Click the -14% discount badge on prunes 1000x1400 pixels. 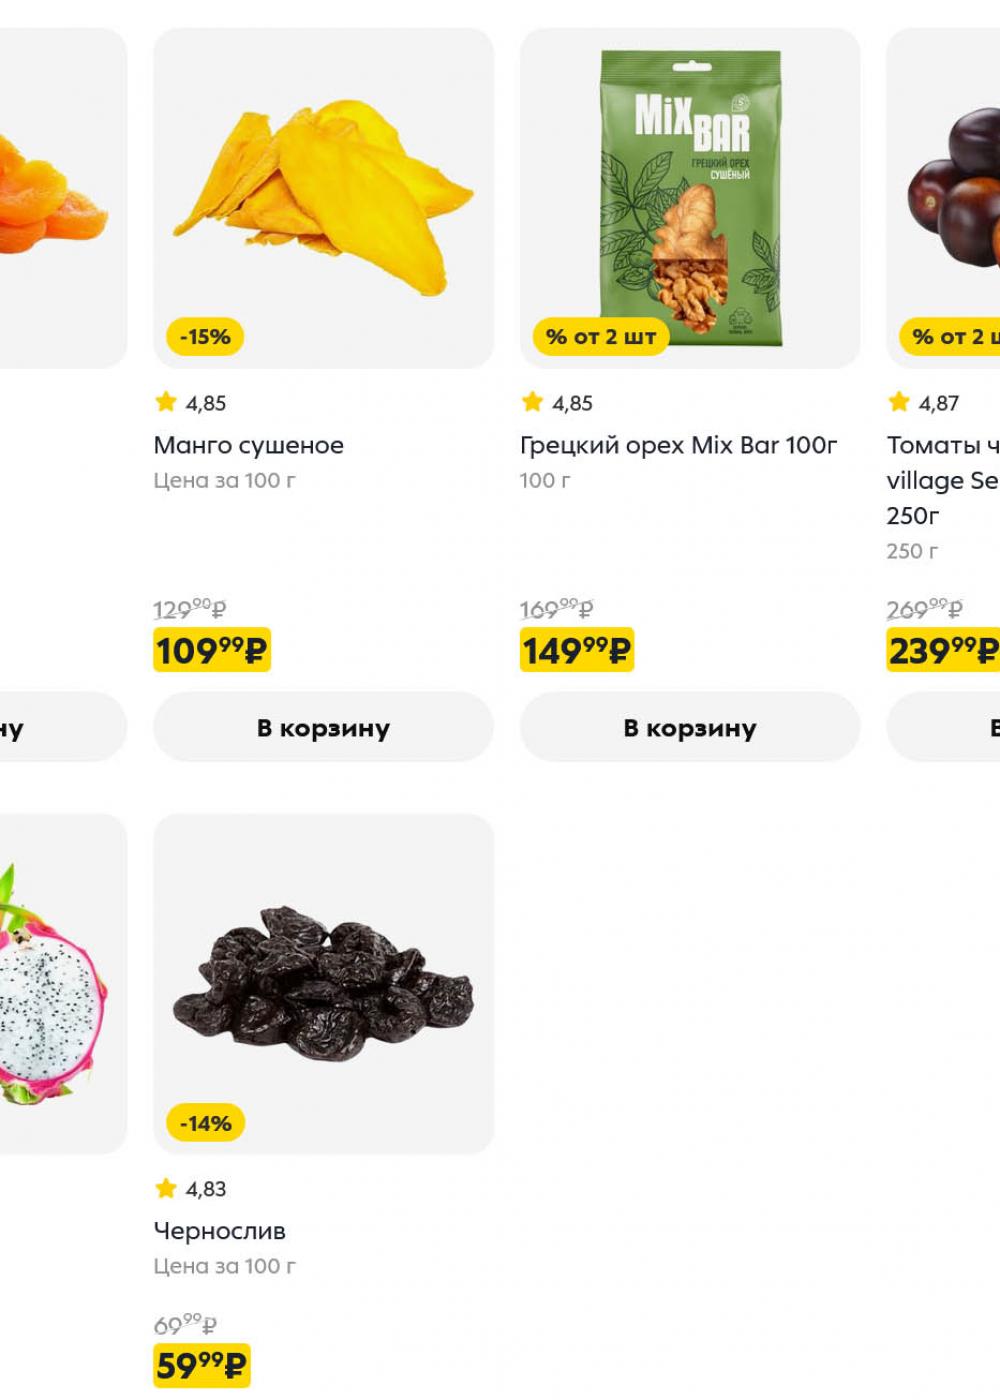[x=205, y=1123]
